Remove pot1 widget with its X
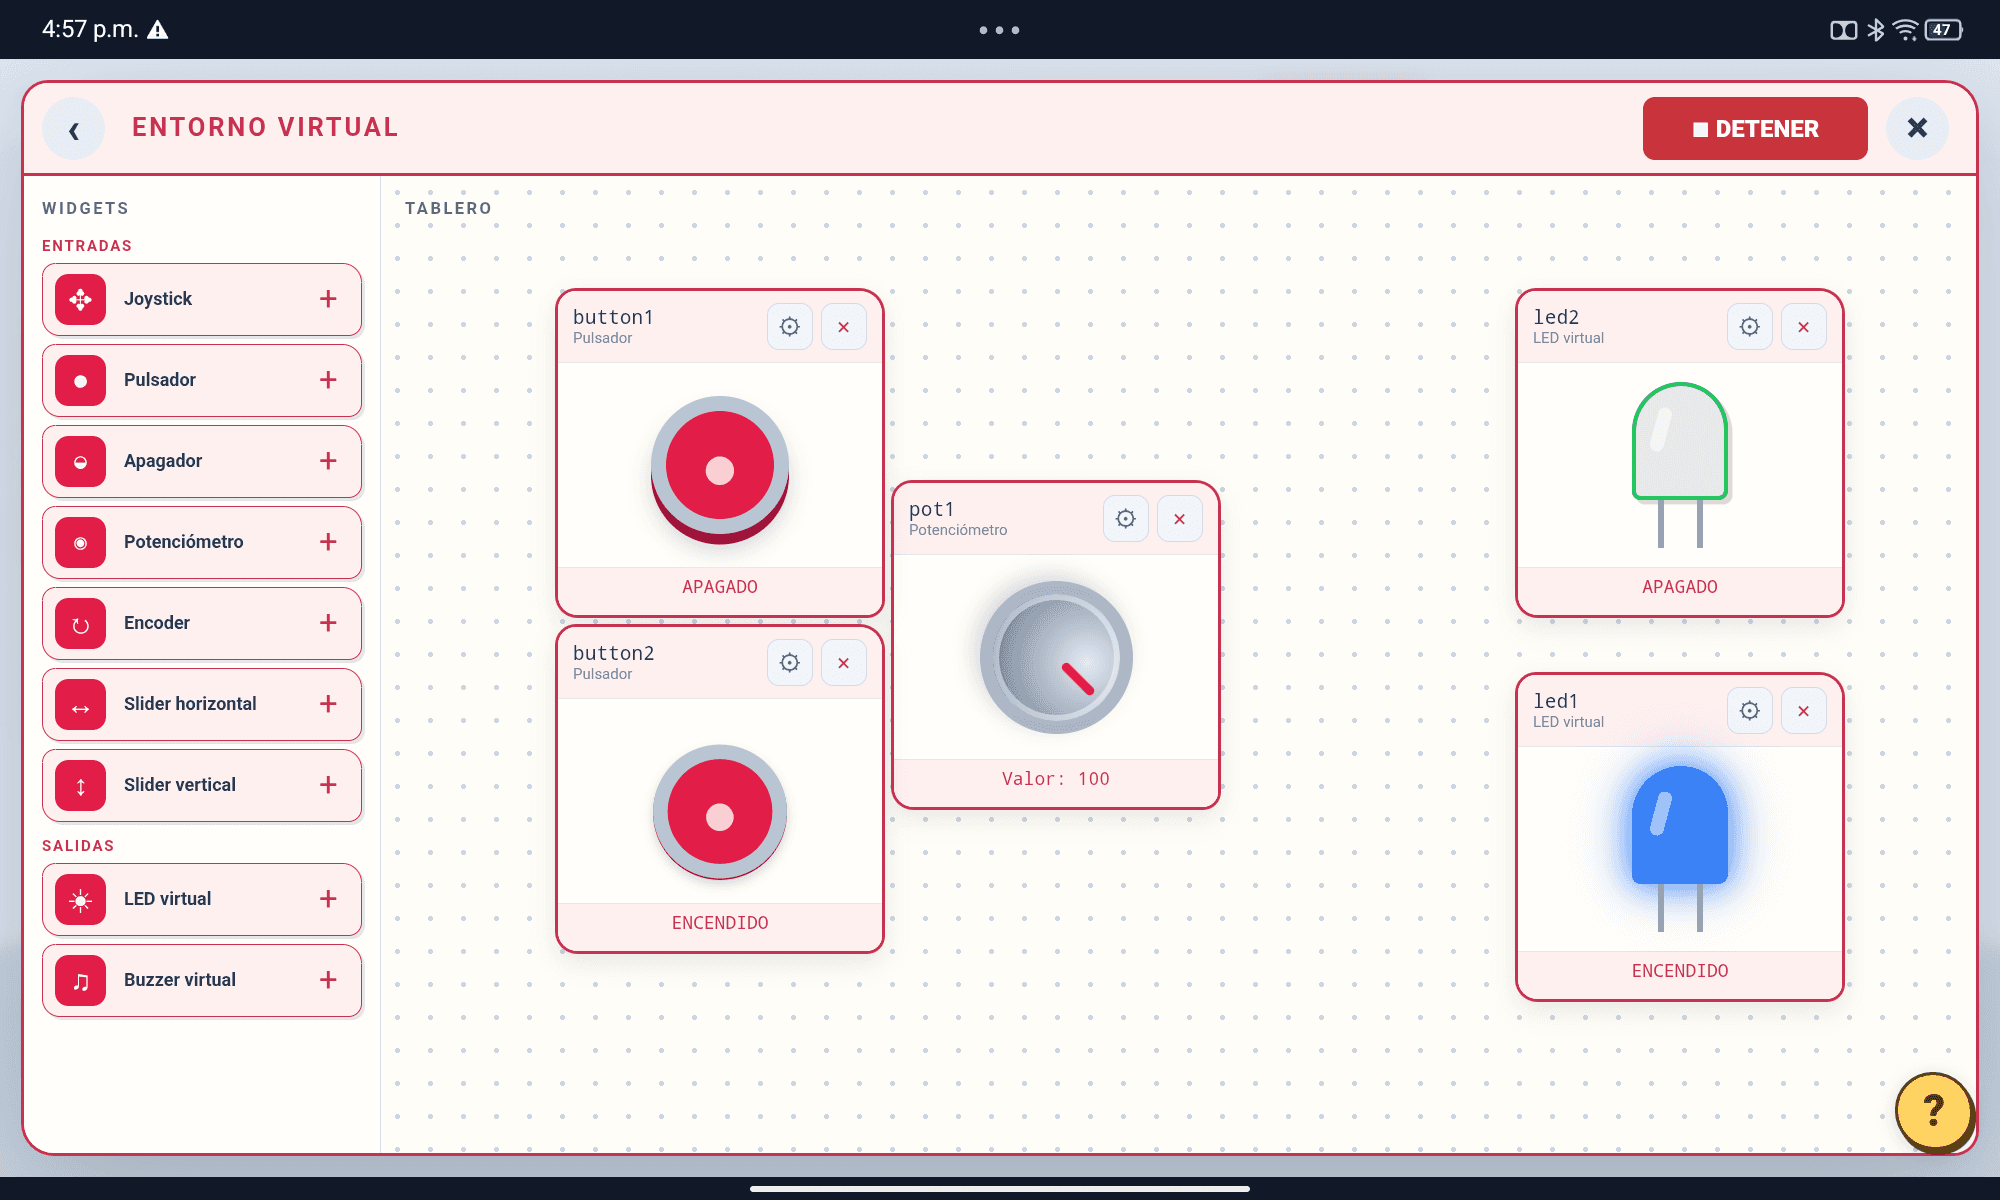Viewport: 2000px width, 1200px height. (1180, 519)
